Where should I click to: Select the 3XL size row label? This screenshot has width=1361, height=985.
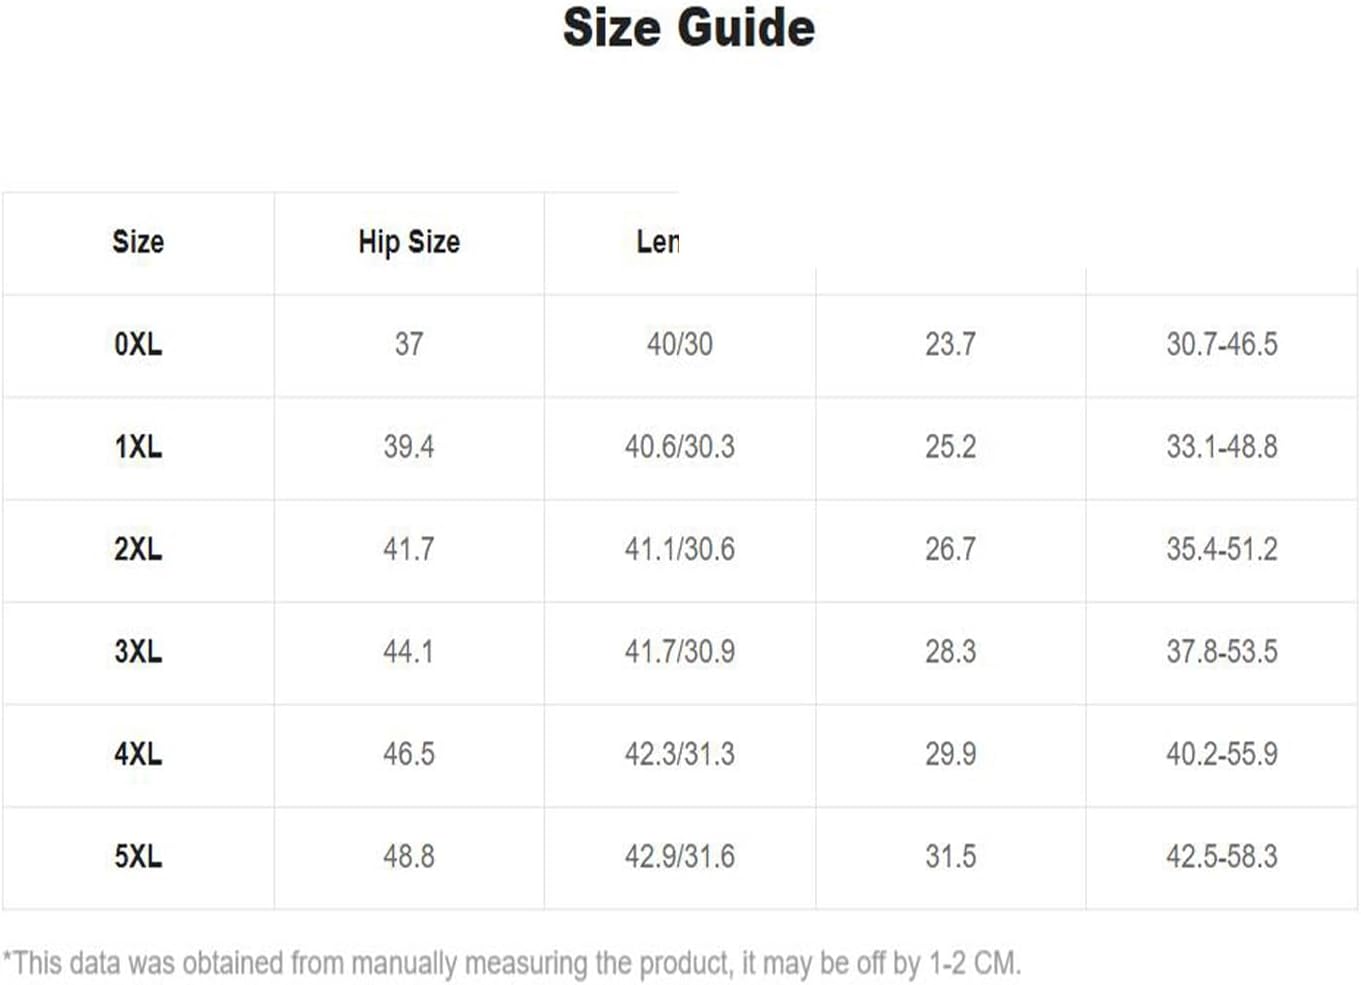pos(138,652)
